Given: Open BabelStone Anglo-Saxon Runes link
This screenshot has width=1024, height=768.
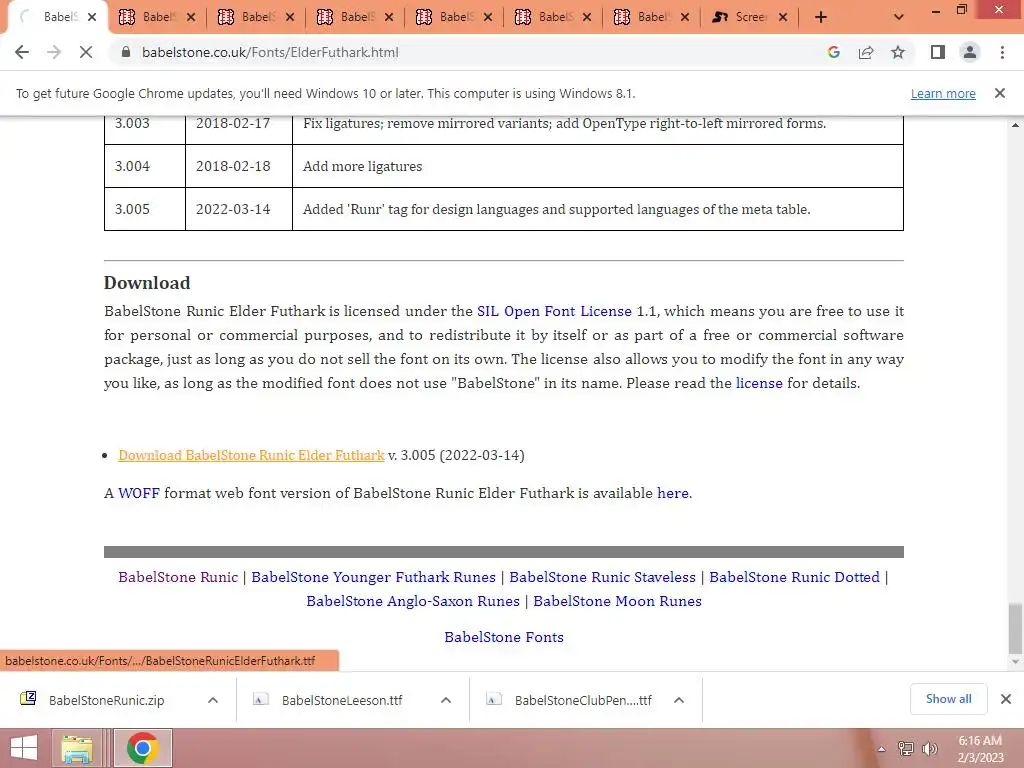Looking at the screenshot, I should (413, 601).
